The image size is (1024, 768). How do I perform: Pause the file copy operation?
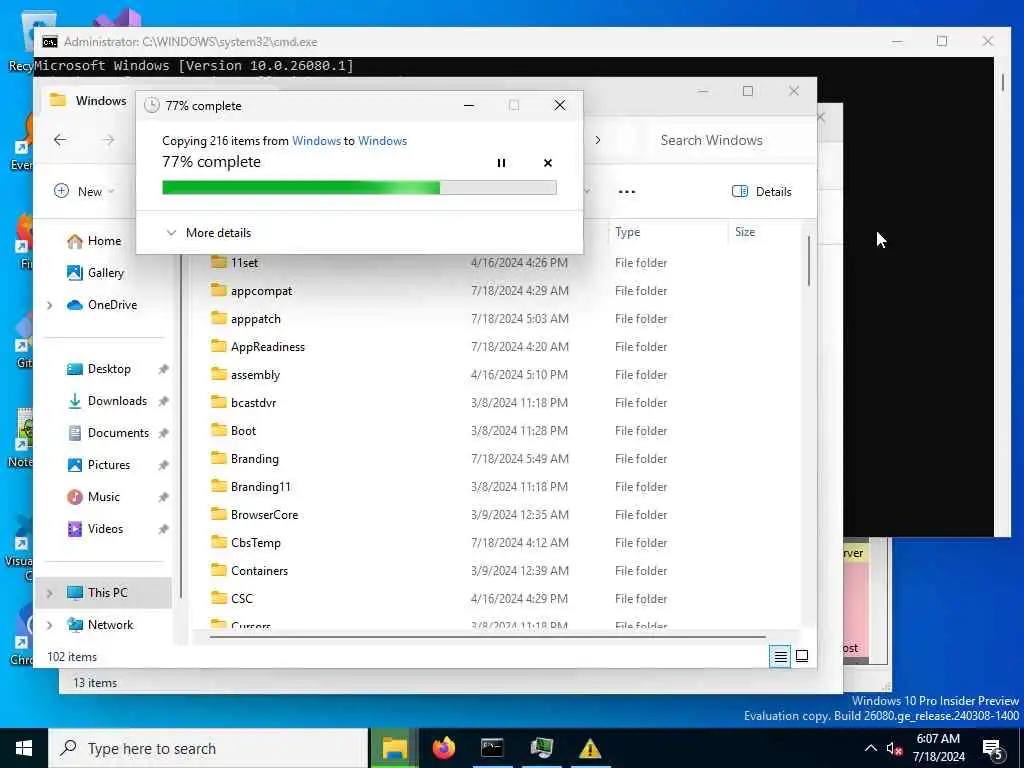[x=501, y=163]
